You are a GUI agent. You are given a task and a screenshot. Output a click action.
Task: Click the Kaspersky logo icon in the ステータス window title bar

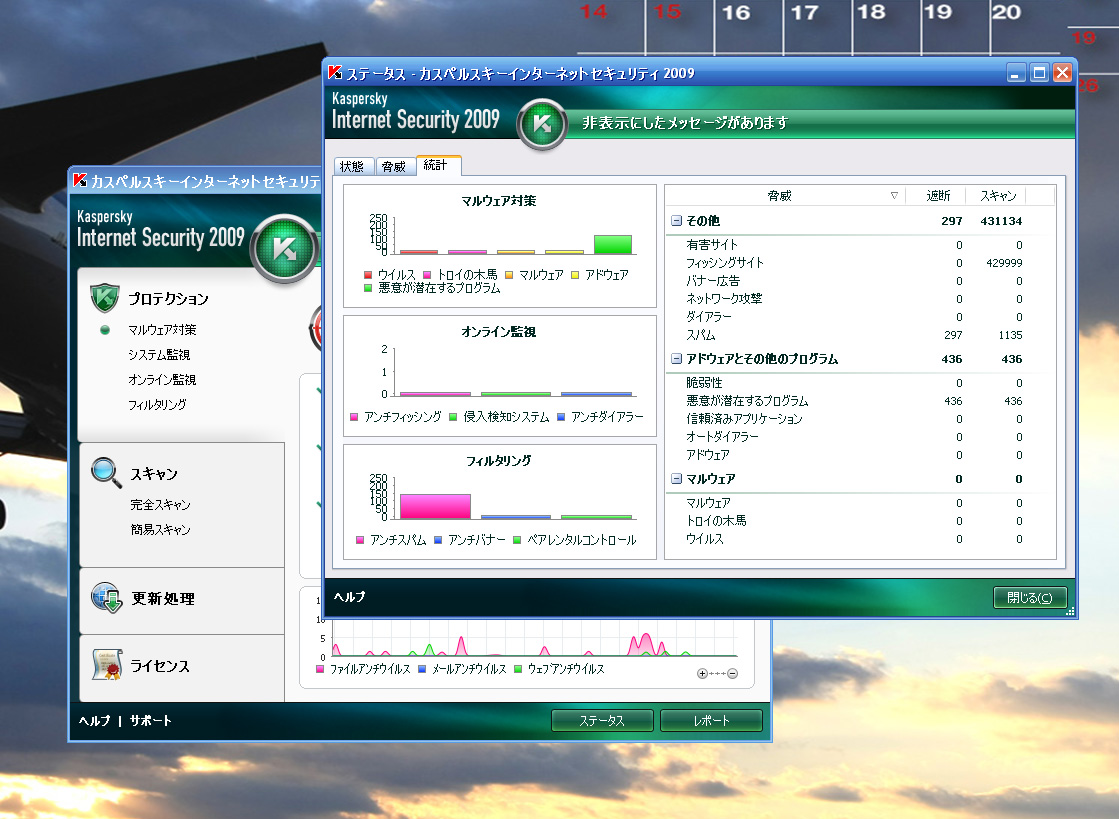[335, 72]
